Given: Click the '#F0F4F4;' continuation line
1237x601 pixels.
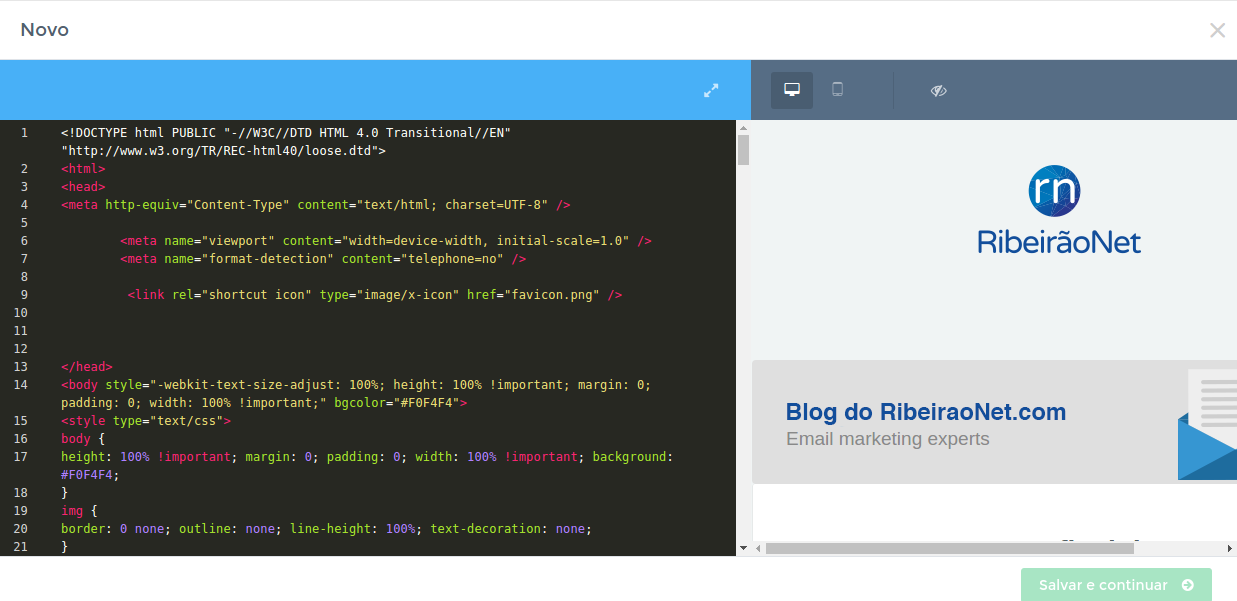Looking at the screenshot, I should pyautogui.click(x=90, y=474).
